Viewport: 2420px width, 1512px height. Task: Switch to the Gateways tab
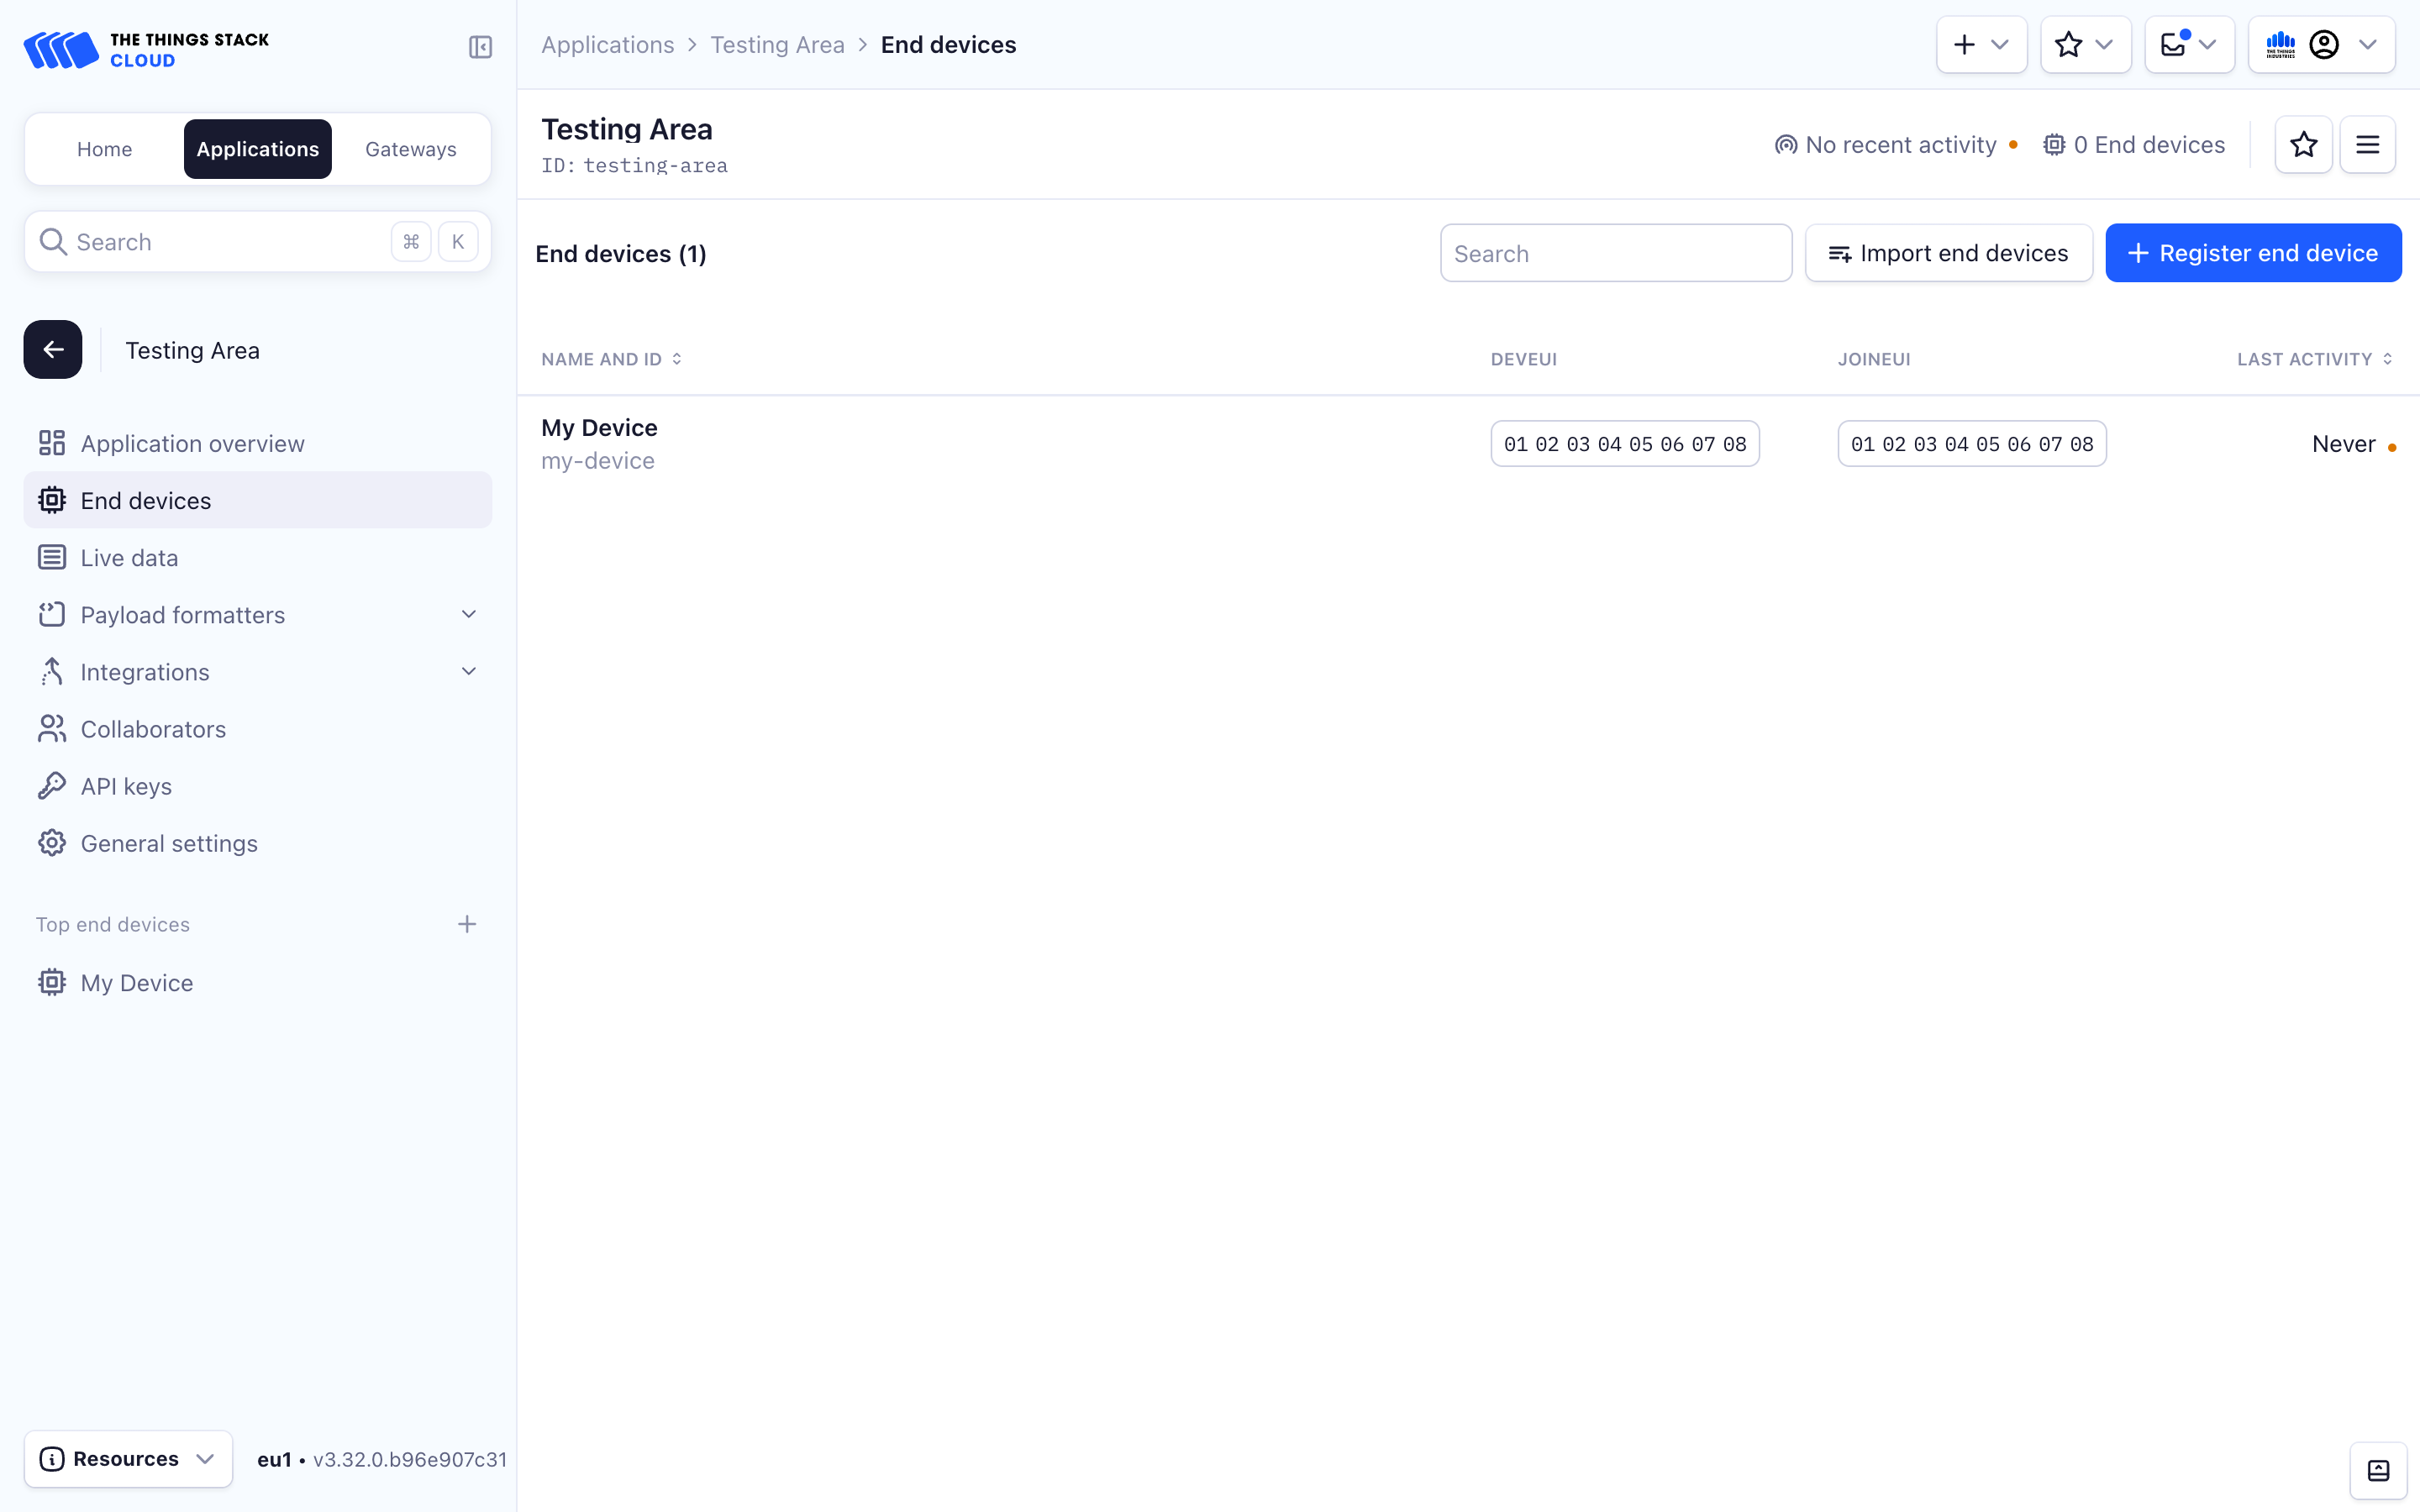click(x=410, y=149)
